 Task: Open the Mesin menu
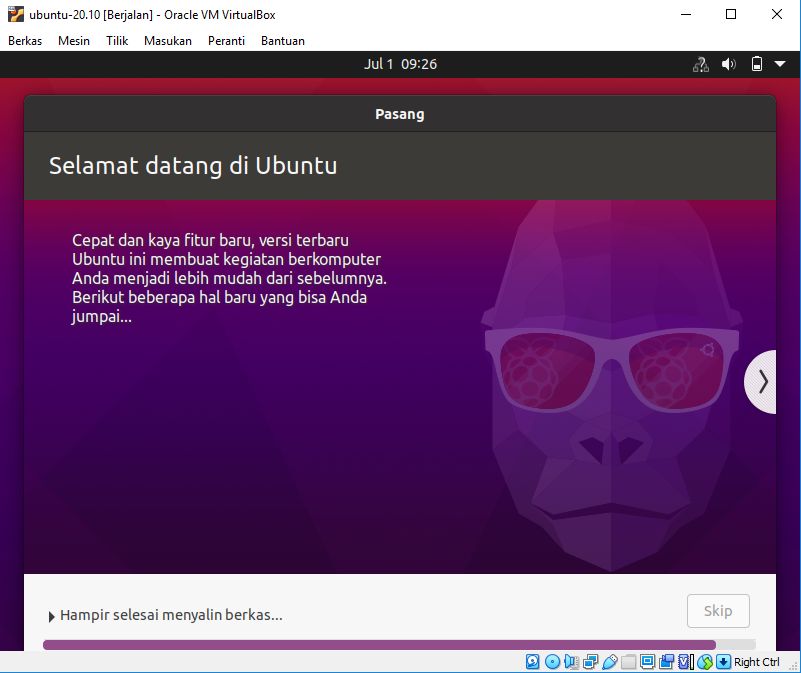74,41
